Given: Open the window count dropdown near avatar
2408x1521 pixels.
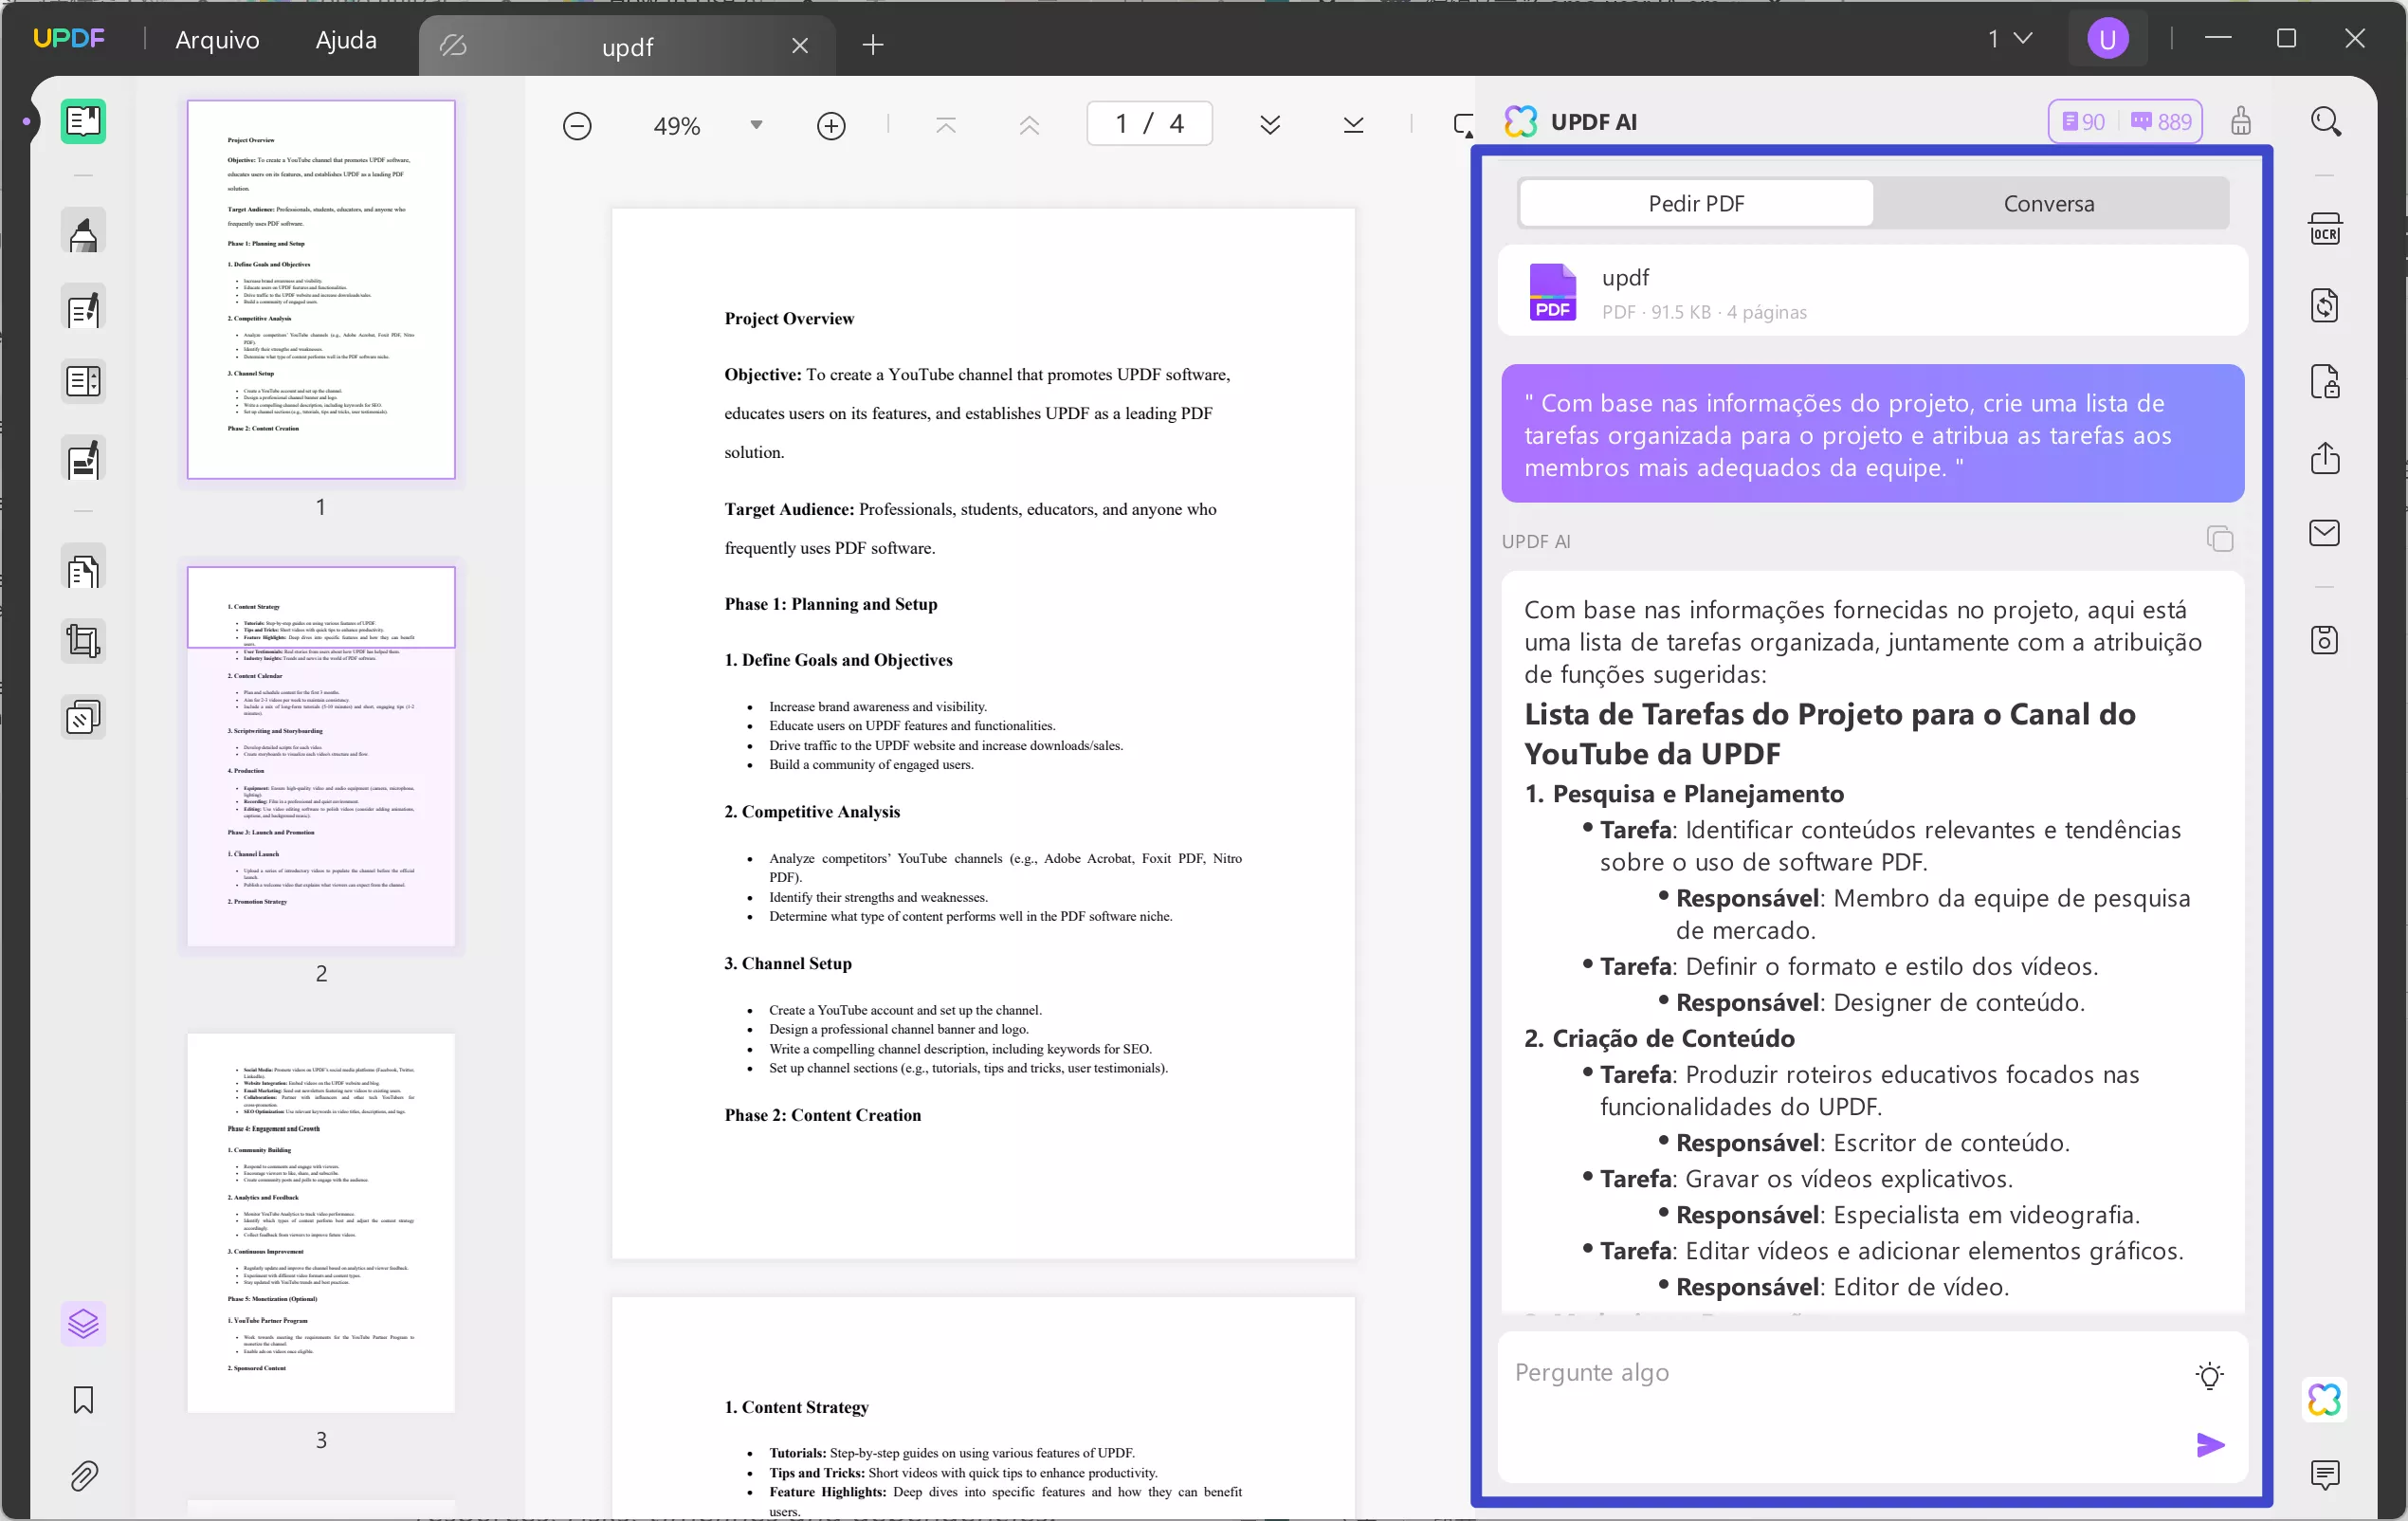Looking at the screenshot, I should [x=2011, y=38].
